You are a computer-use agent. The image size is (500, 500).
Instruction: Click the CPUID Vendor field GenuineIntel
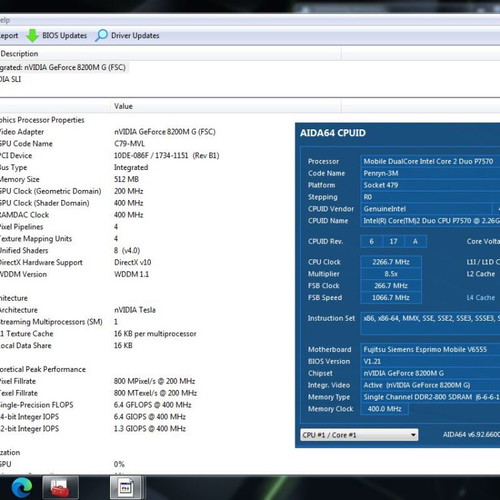[x=426, y=209]
